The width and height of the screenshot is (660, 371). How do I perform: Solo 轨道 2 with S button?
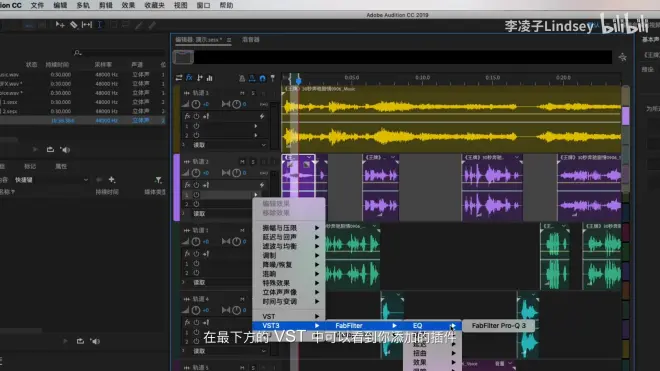pos(253,162)
